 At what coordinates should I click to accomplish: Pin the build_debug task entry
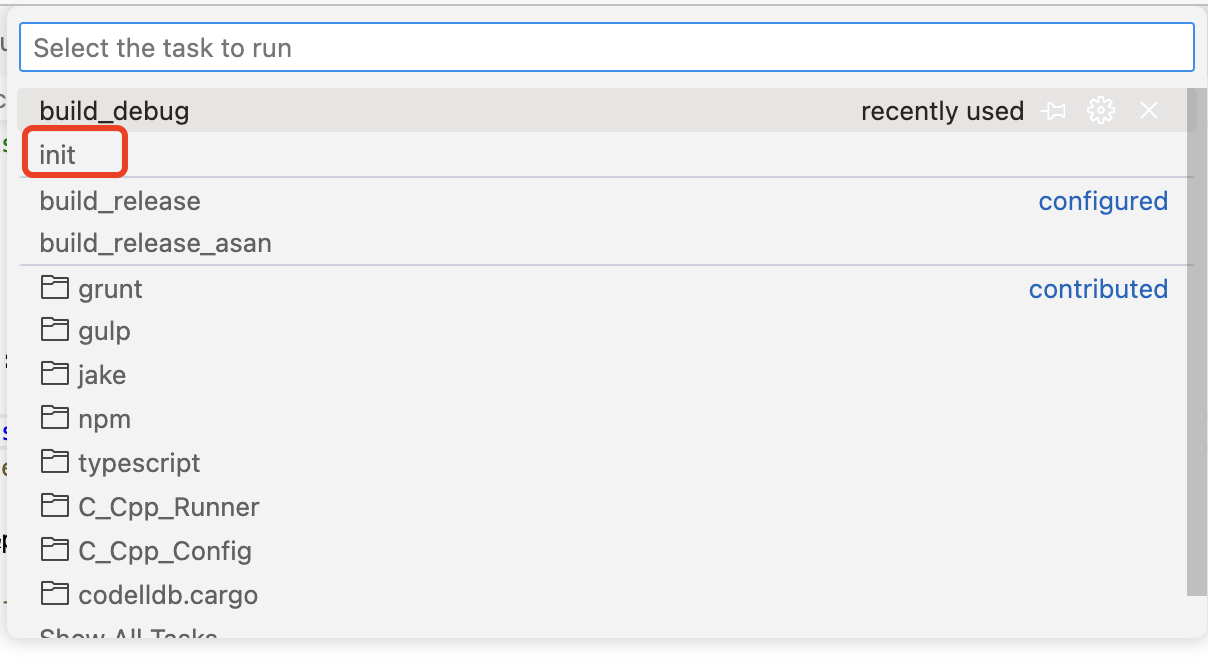click(1053, 111)
